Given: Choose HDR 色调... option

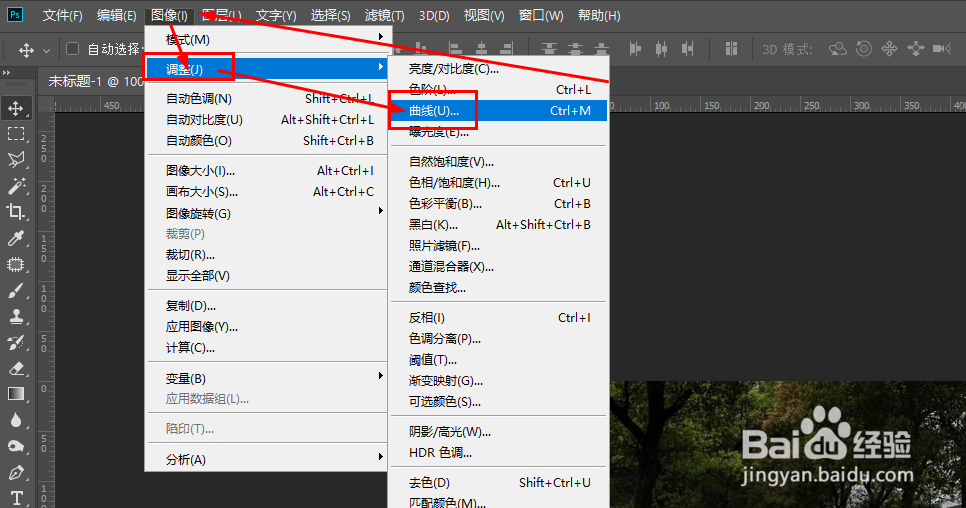Looking at the screenshot, I should tap(500, 453).
